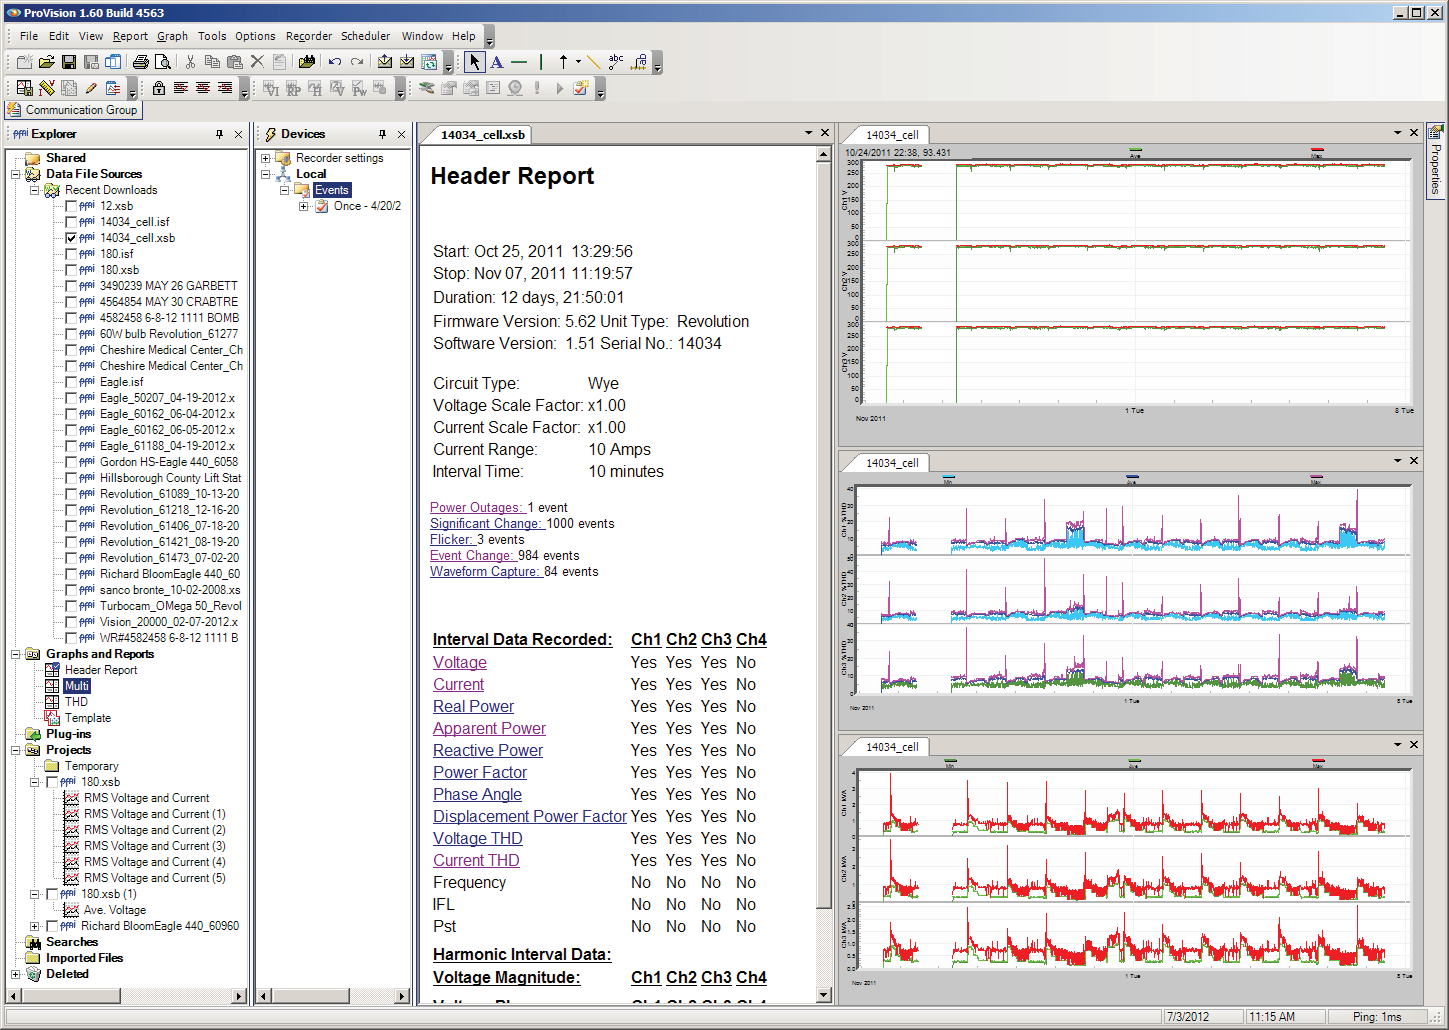Viewport: 1449px width, 1030px height.
Task: Select the arrow pointer tool in the toolbar
Action: click(x=474, y=62)
